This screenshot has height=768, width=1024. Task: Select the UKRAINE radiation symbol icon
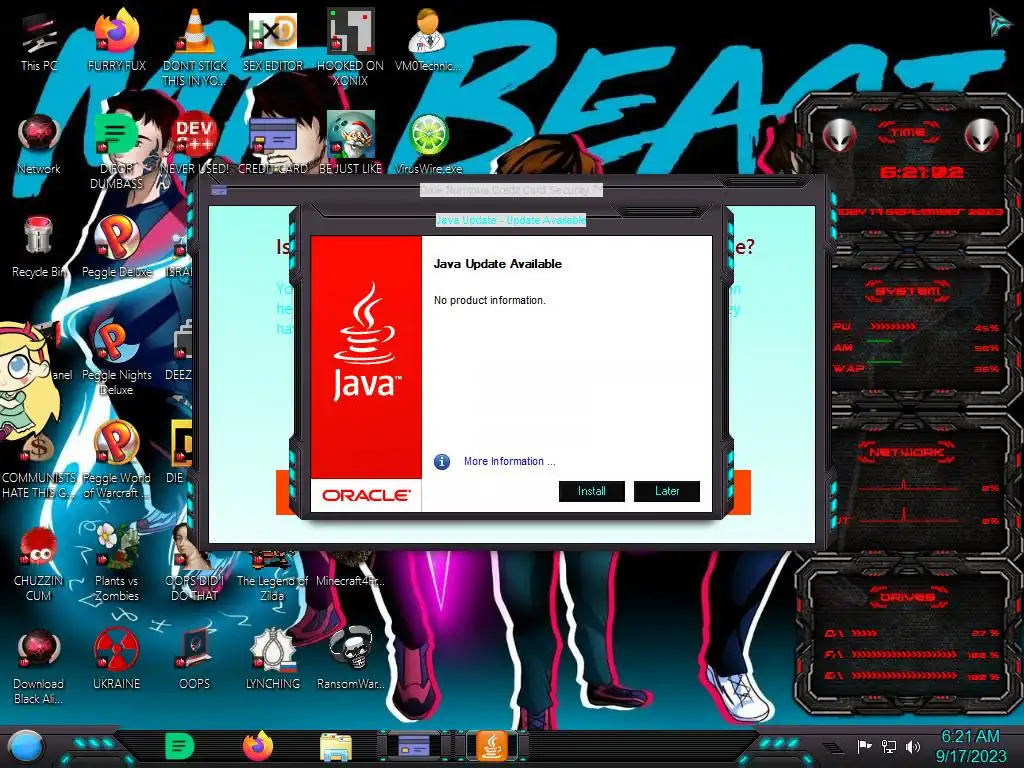[x=117, y=660]
